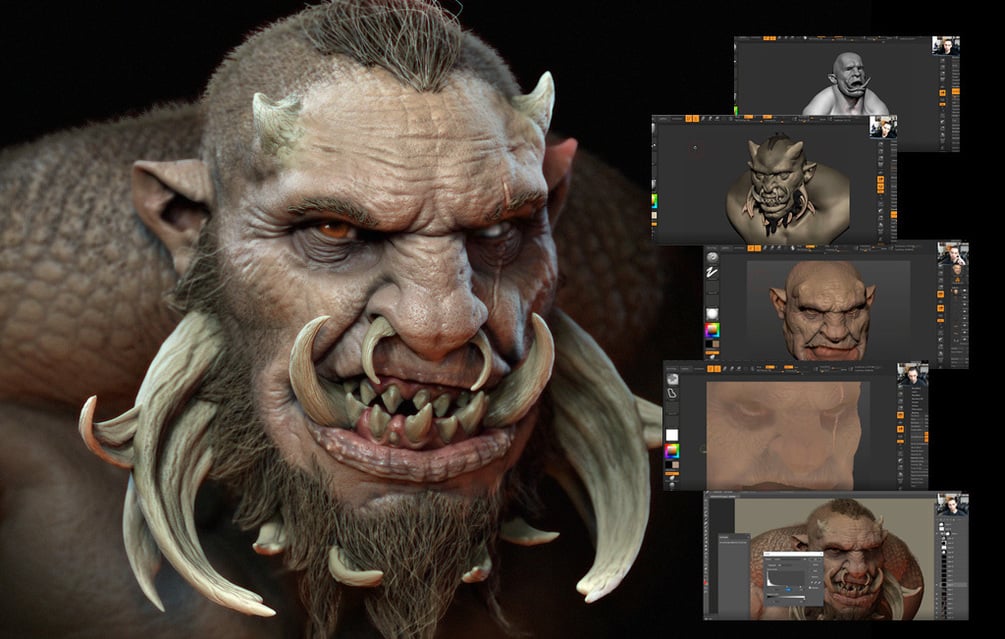Image resolution: width=1005 pixels, height=639 pixels.
Task: Click output levels gradient bar in Levels dialog
Action: [x=786, y=597]
